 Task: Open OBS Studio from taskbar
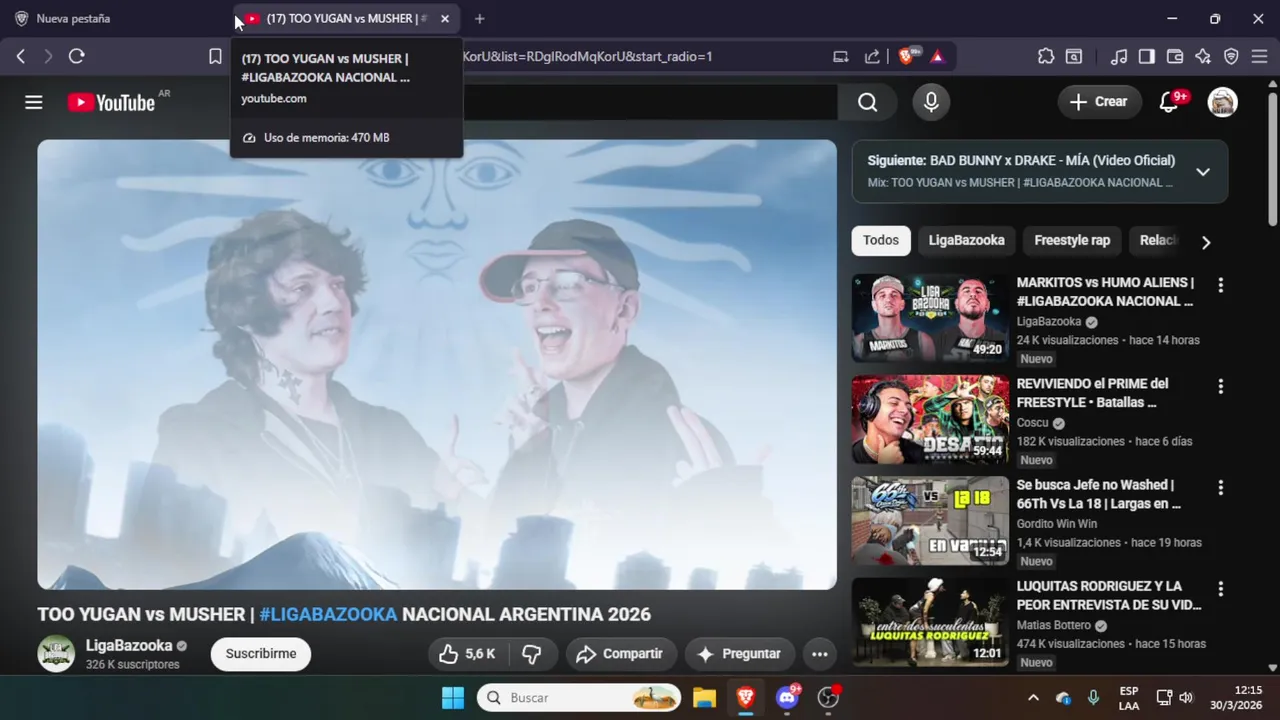tap(829, 697)
